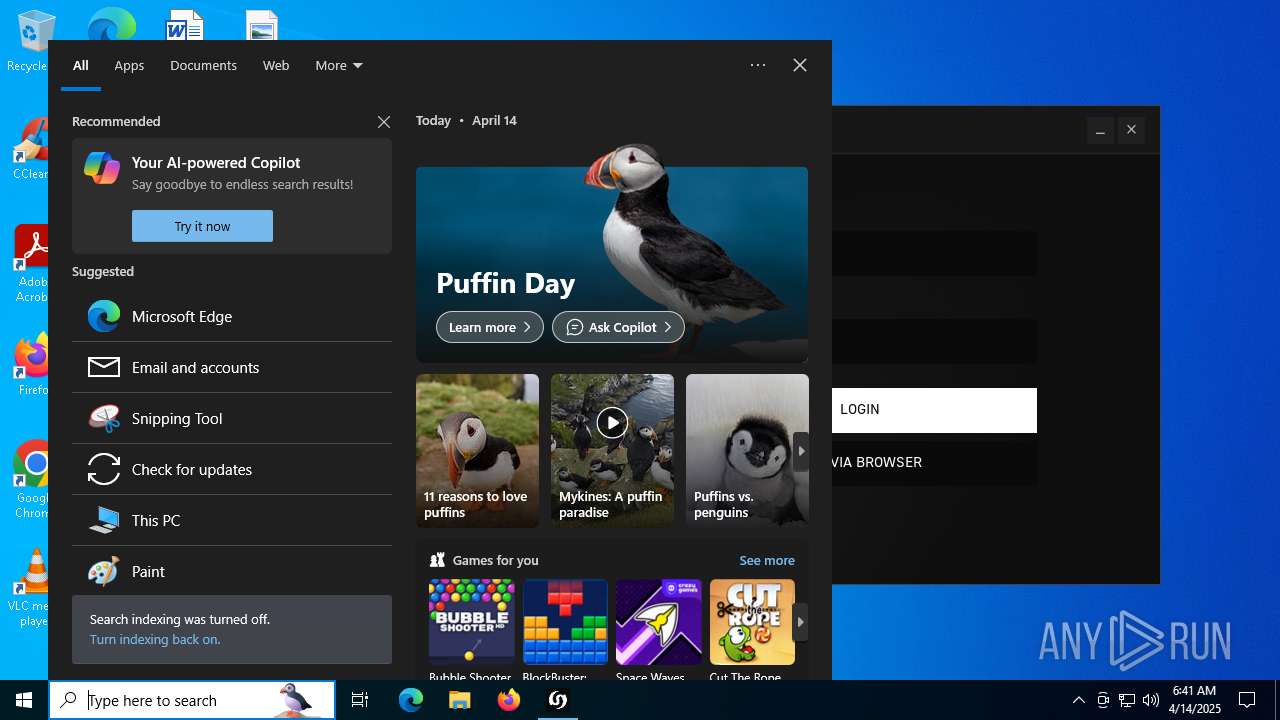Image resolution: width=1280 pixels, height=720 pixels.
Task: Click the running app icon after Firefox in taskbar
Action: 558,700
